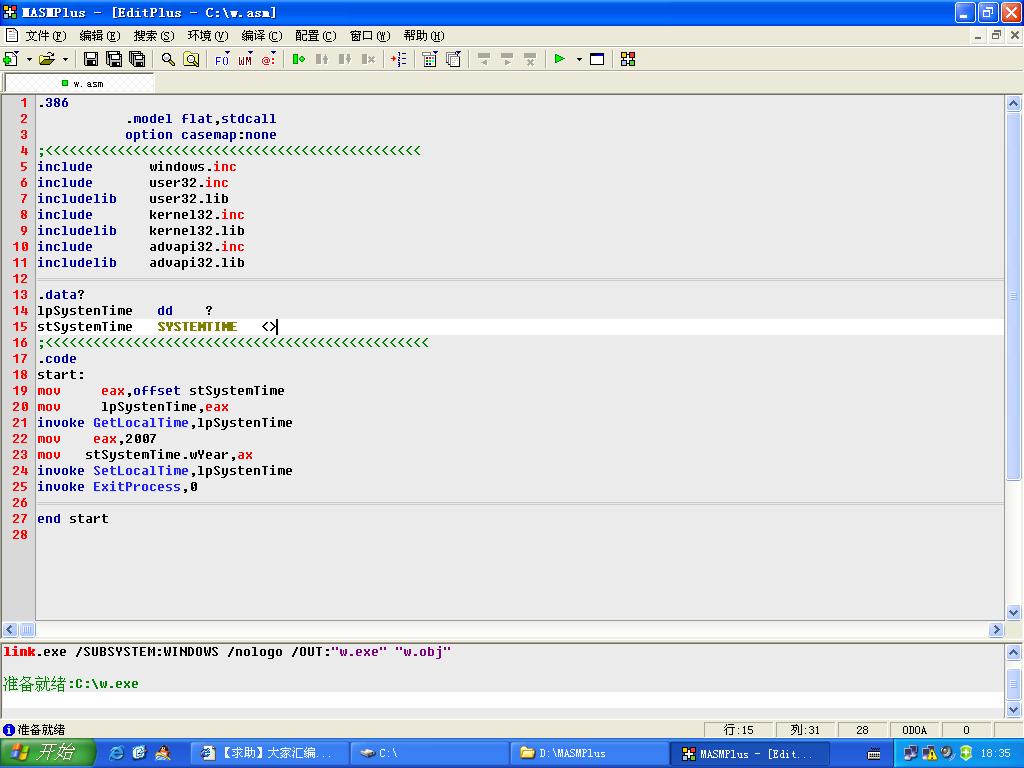Click the SYSTEMTIME keyword on line 15
This screenshot has width=1024, height=768.
pos(197,327)
